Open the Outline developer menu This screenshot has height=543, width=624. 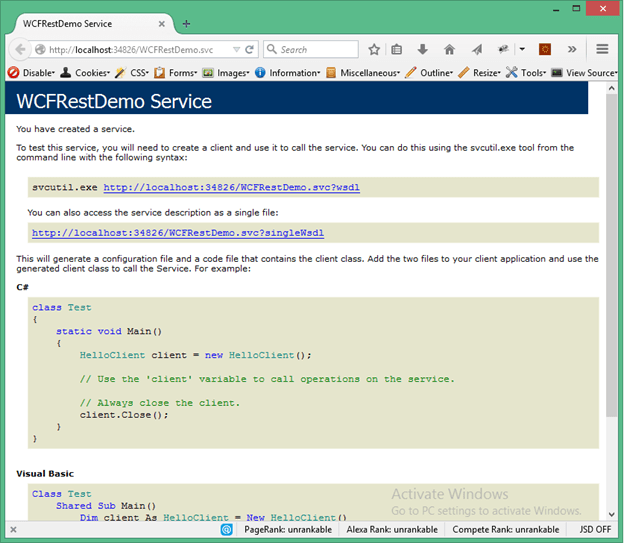pos(429,73)
